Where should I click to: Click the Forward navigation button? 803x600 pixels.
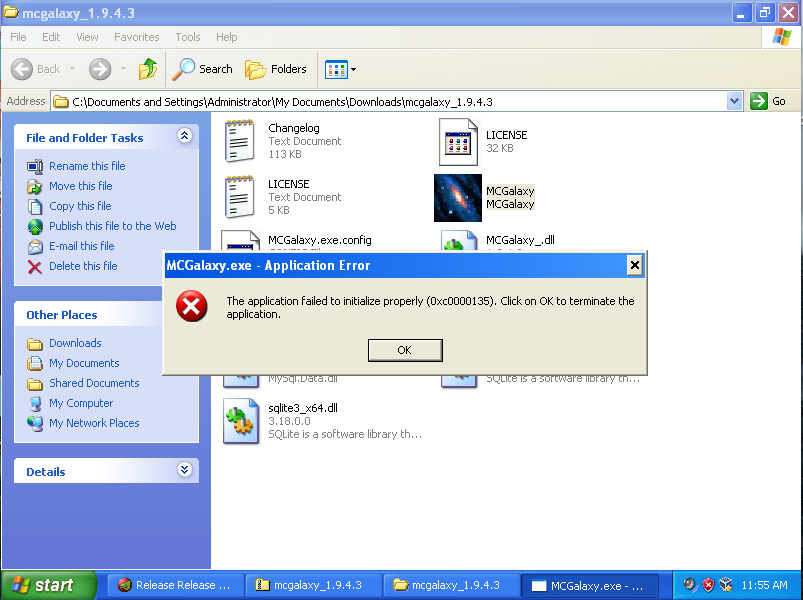tap(100, 69)
